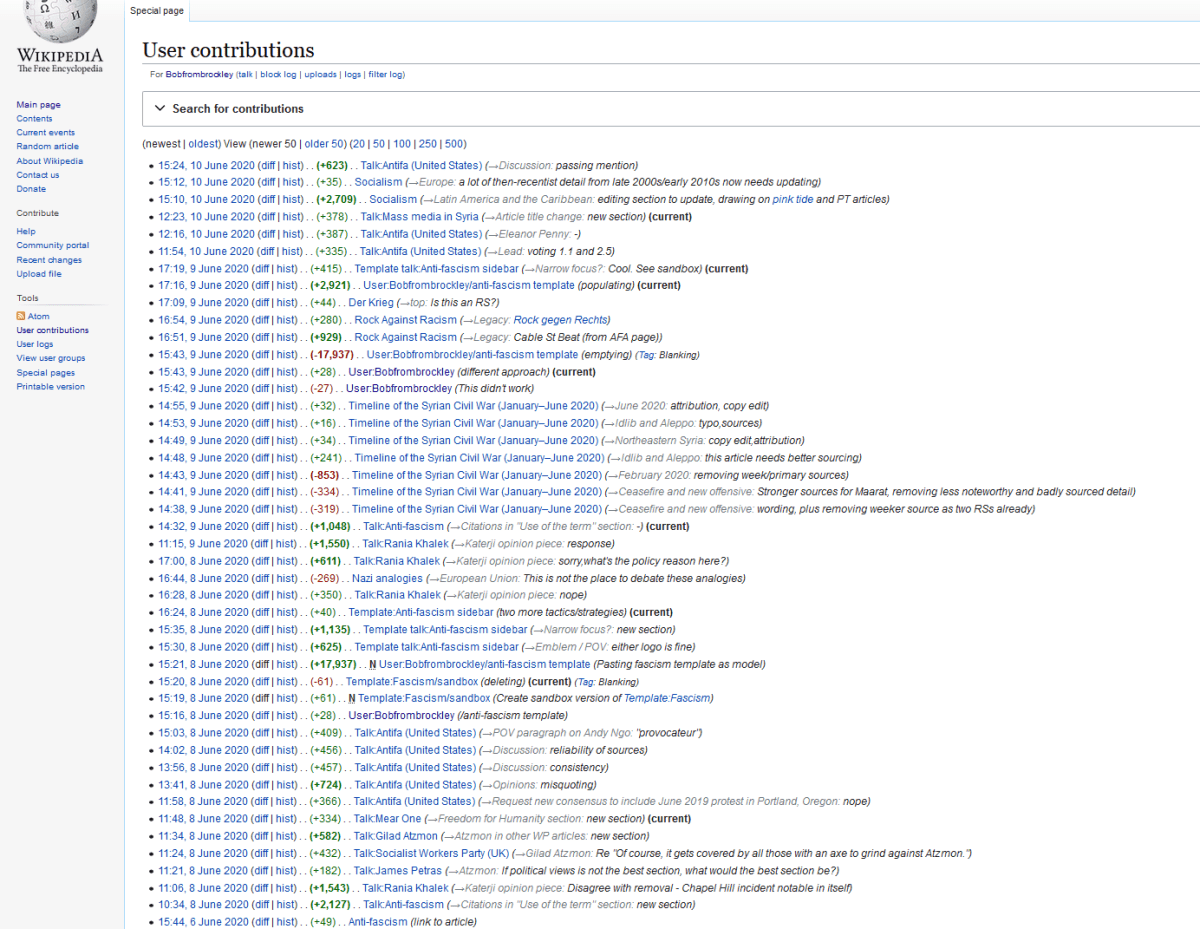Open Current events sidebar link
Screen dimensions: 1200x929
tap(45, 132)
